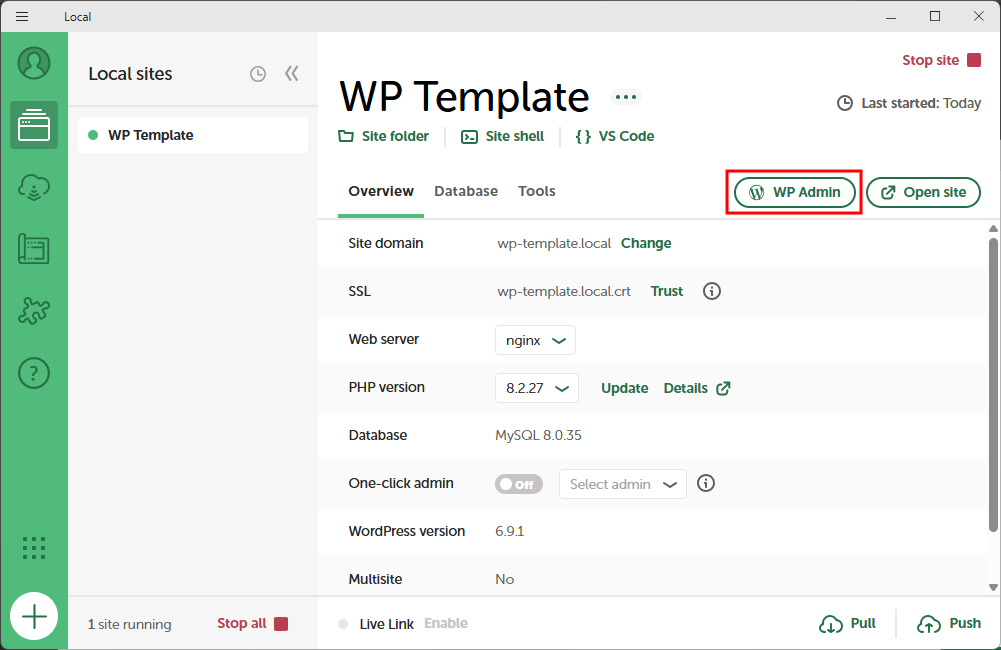Click the Multisite No value
The height and width of the screenshot is (650, 1001).
click(x=504, y=579)
